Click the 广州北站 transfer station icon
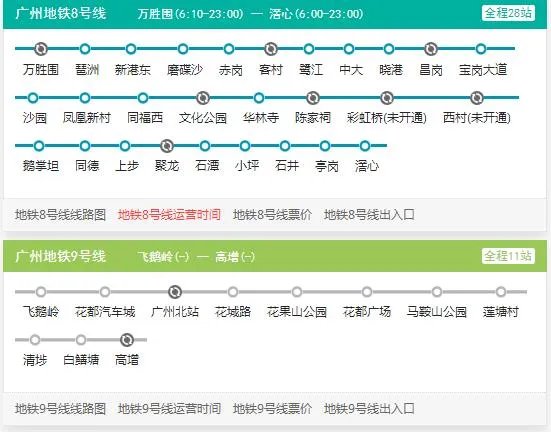 click(175, 292)
